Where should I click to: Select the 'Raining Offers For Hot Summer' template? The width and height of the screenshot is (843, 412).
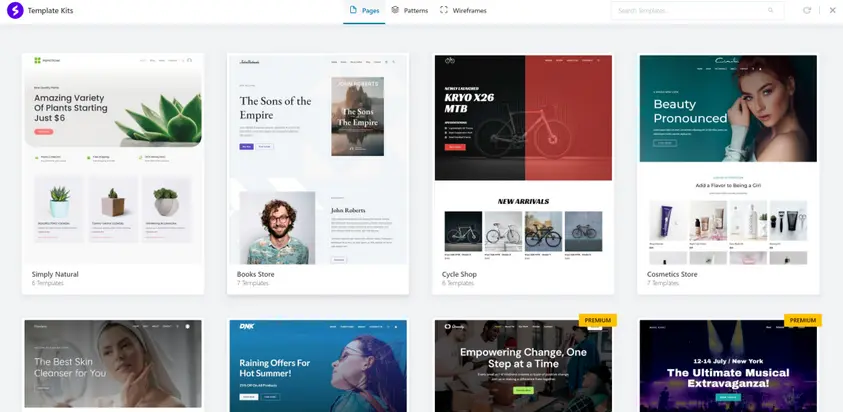pos(318,365)
